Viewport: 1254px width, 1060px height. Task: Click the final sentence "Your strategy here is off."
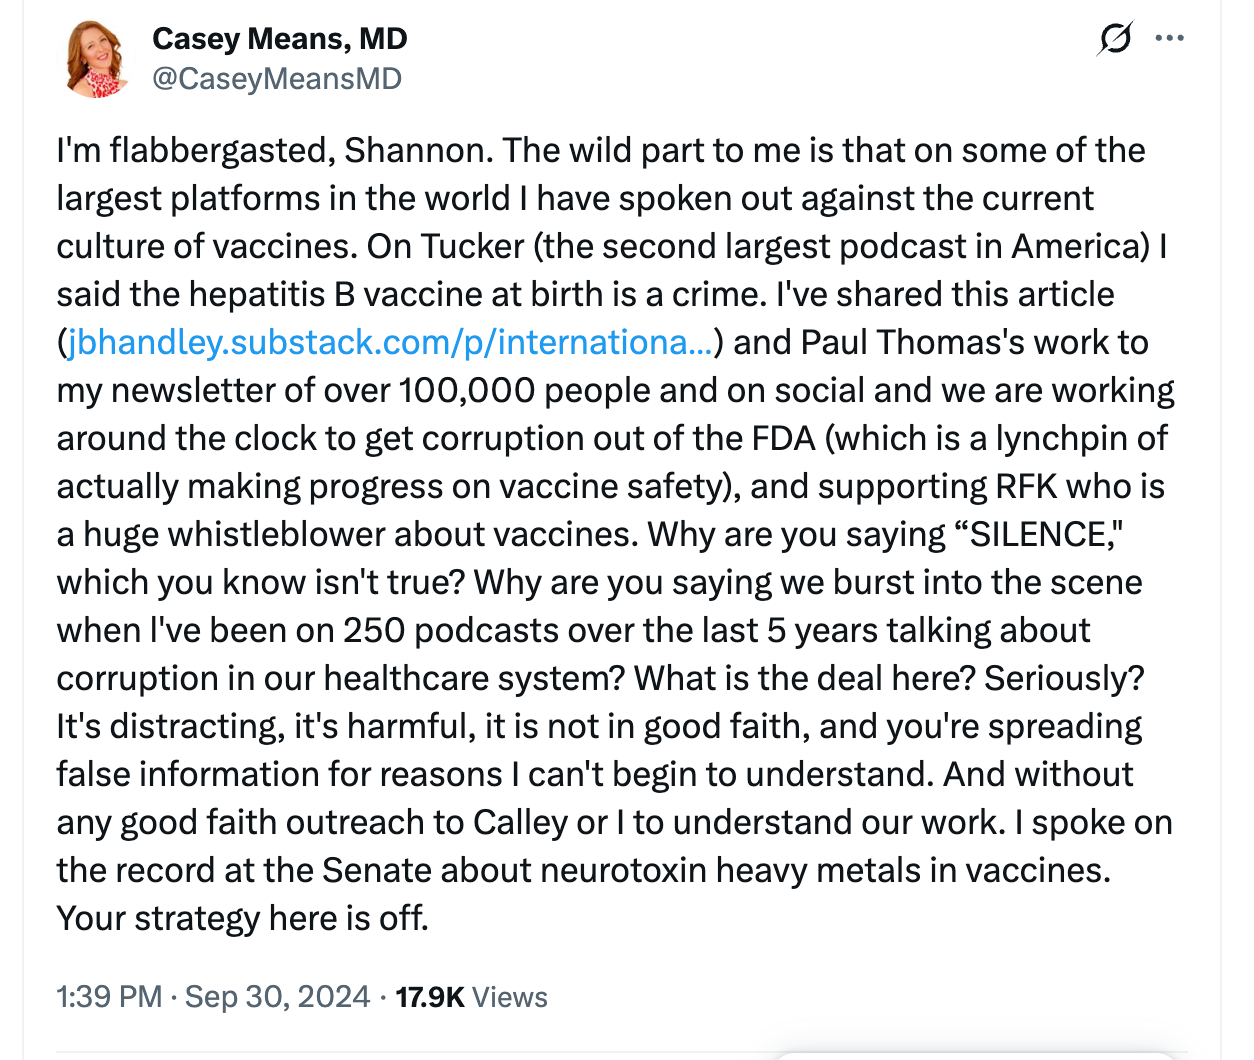click(242, 918)
